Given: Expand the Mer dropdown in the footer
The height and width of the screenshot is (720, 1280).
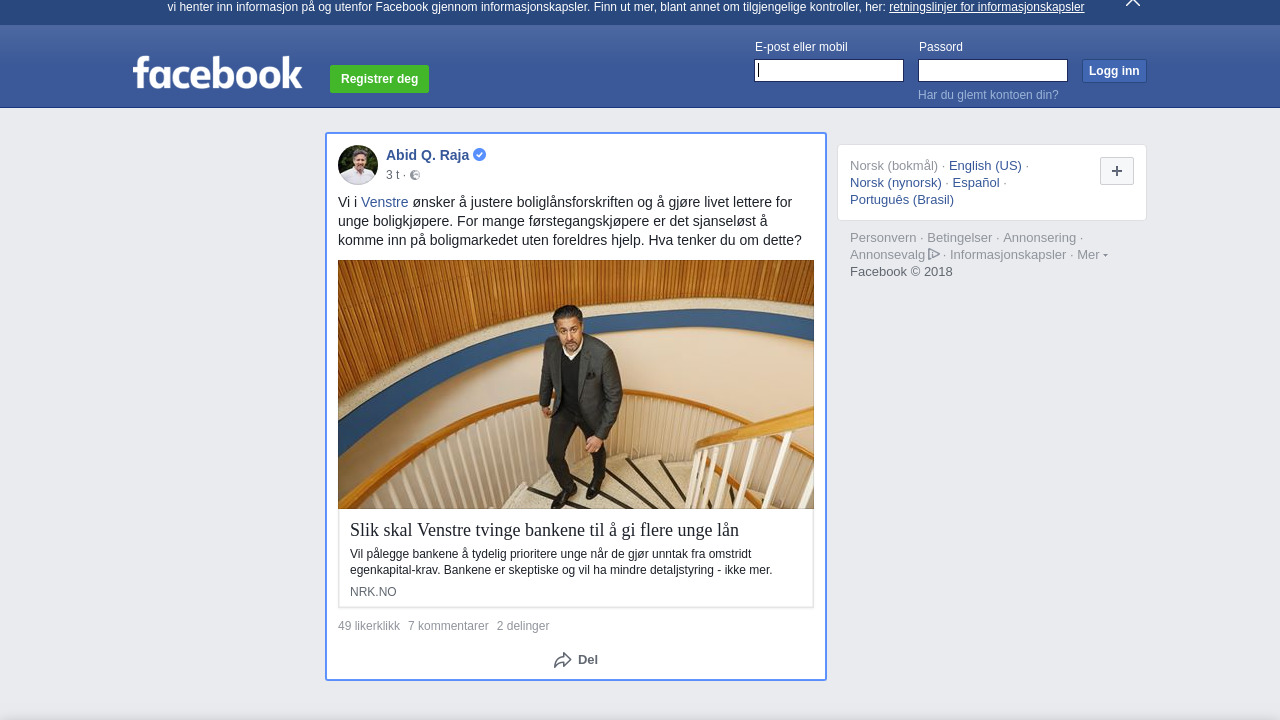Looking at the screenshot, I should [x=1092, y=255].
